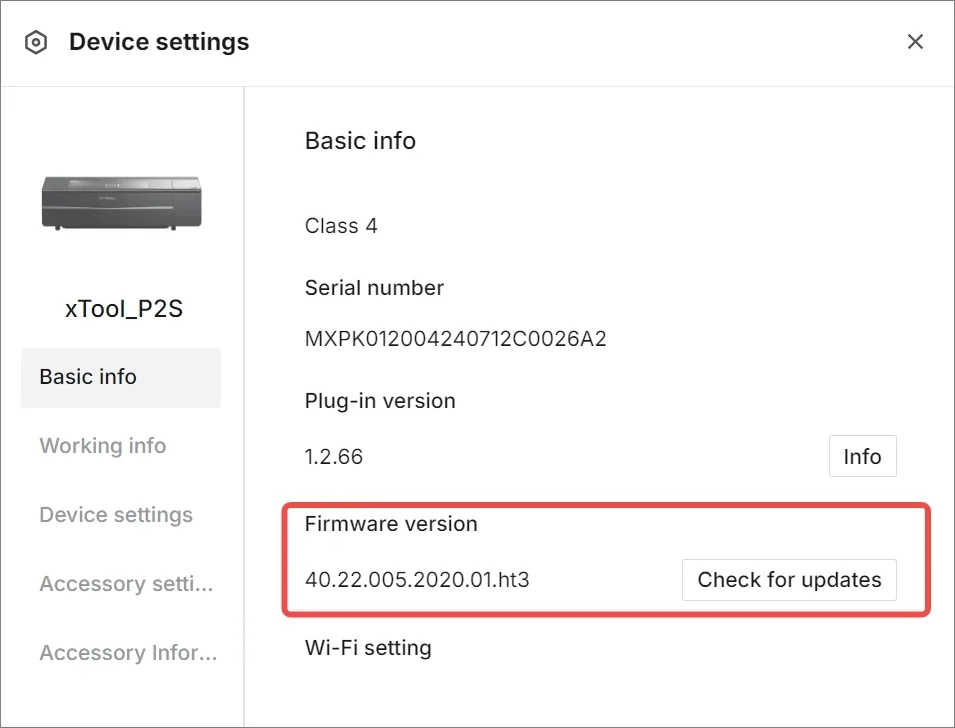
Task: Go to Accessory Information sidebar item
Action: 128,652
